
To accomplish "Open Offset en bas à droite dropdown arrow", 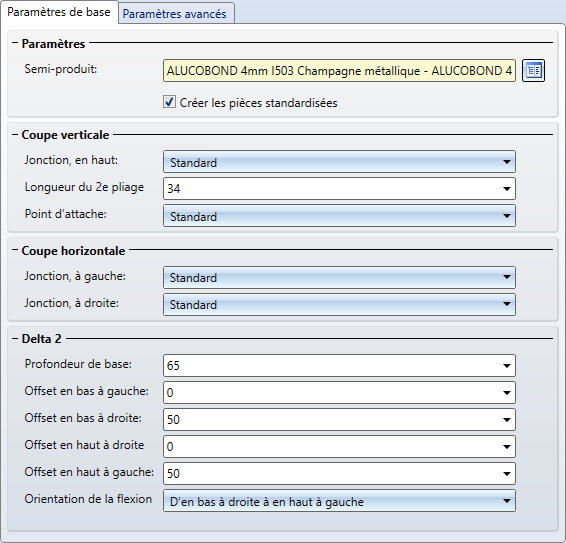I will [506, 420].
